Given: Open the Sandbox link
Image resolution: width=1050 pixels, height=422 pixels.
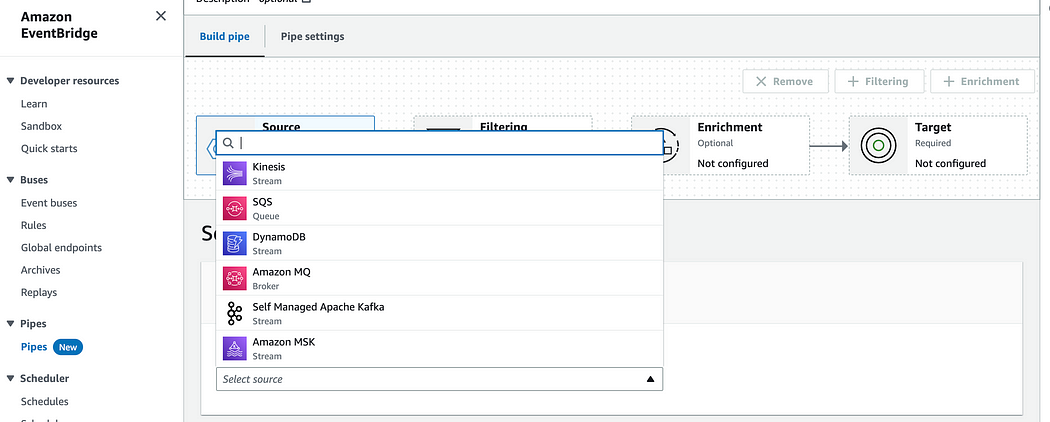Looking at the screenshot, I should coord(42,126).
